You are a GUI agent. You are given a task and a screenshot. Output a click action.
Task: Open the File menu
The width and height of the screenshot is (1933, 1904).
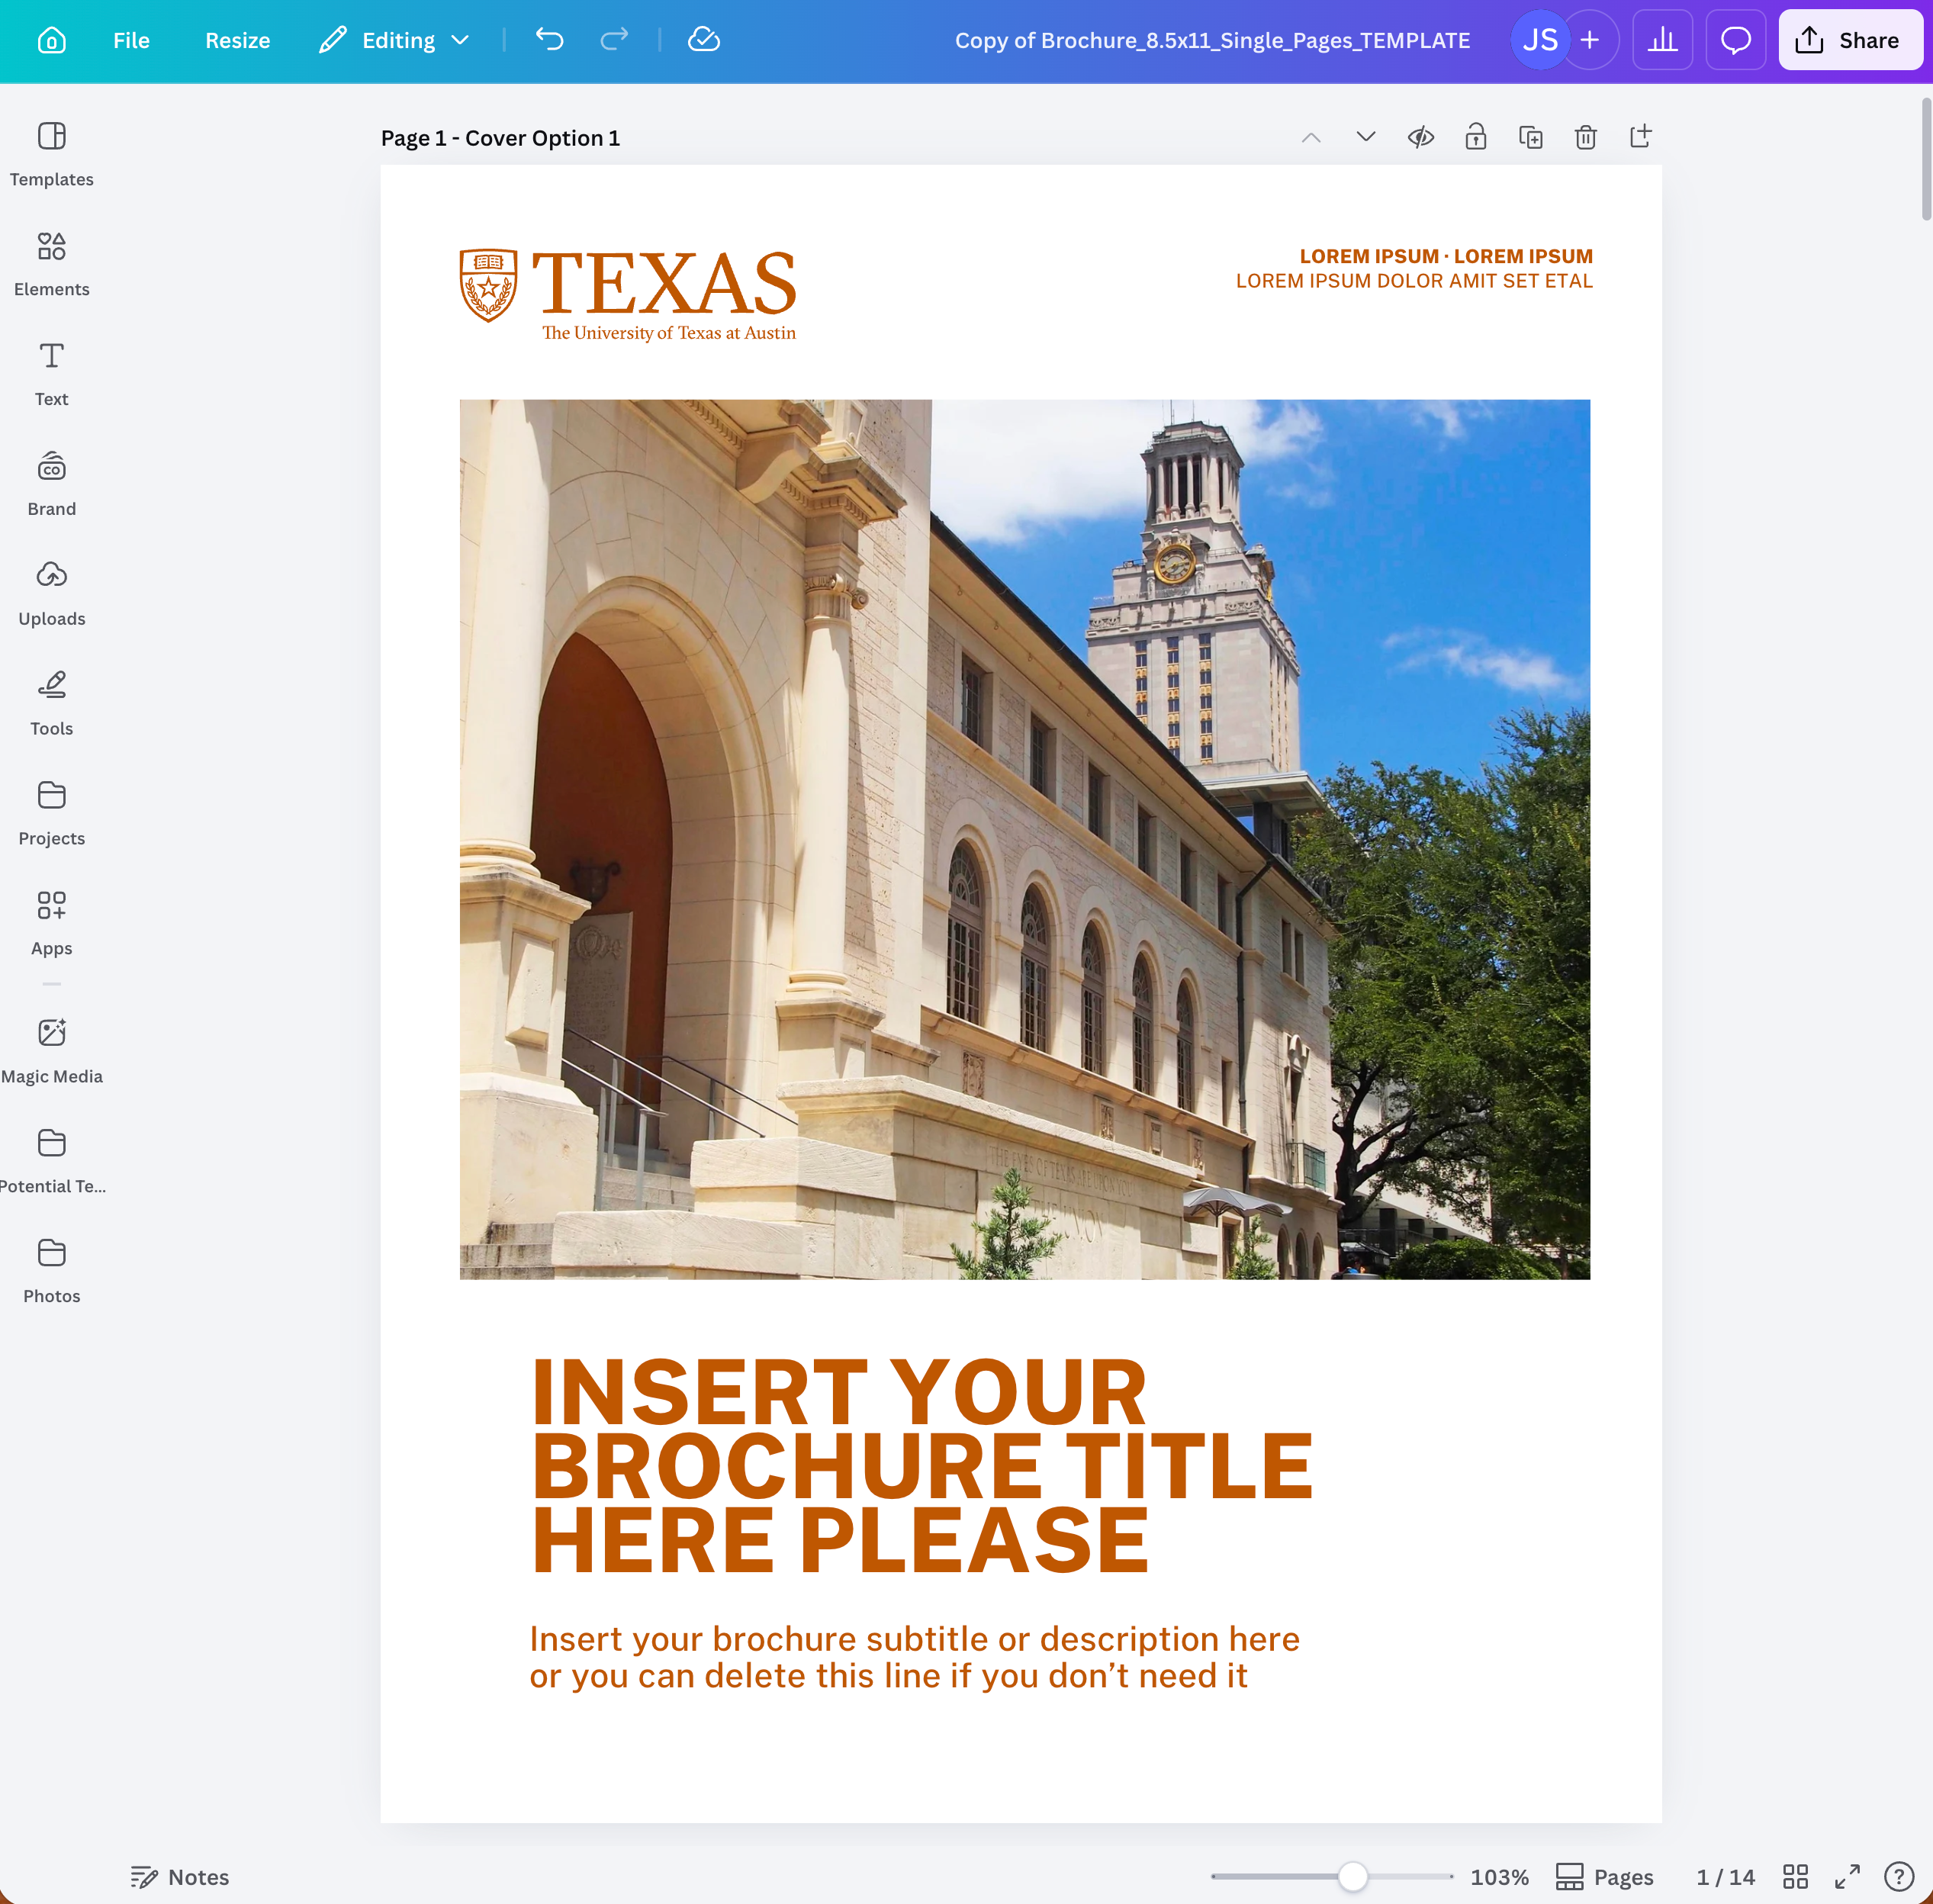tap(131, 40)
